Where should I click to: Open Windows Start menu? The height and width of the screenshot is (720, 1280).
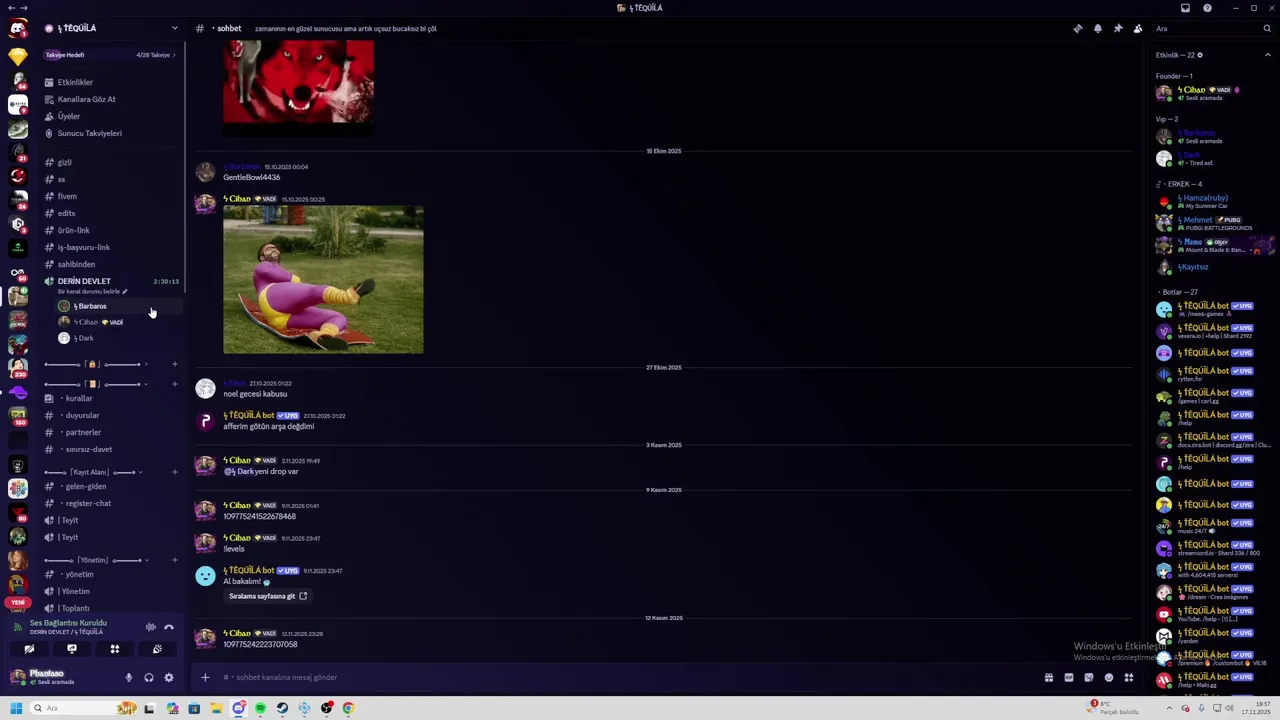[x=16, y=708]
